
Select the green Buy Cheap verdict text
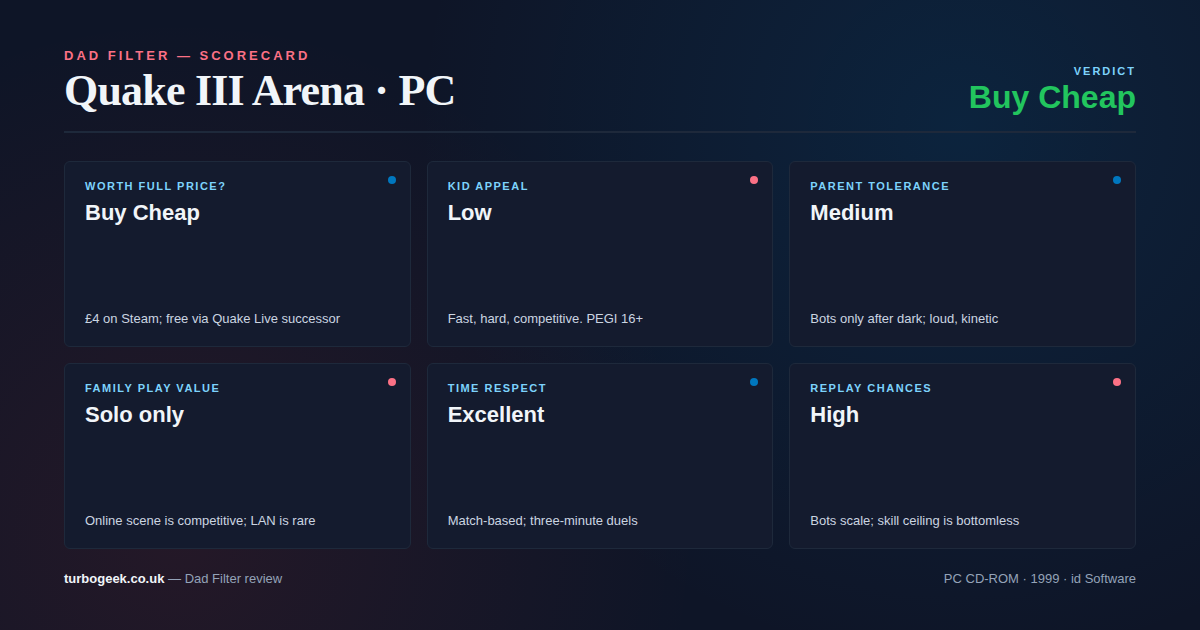(1052, 97)
